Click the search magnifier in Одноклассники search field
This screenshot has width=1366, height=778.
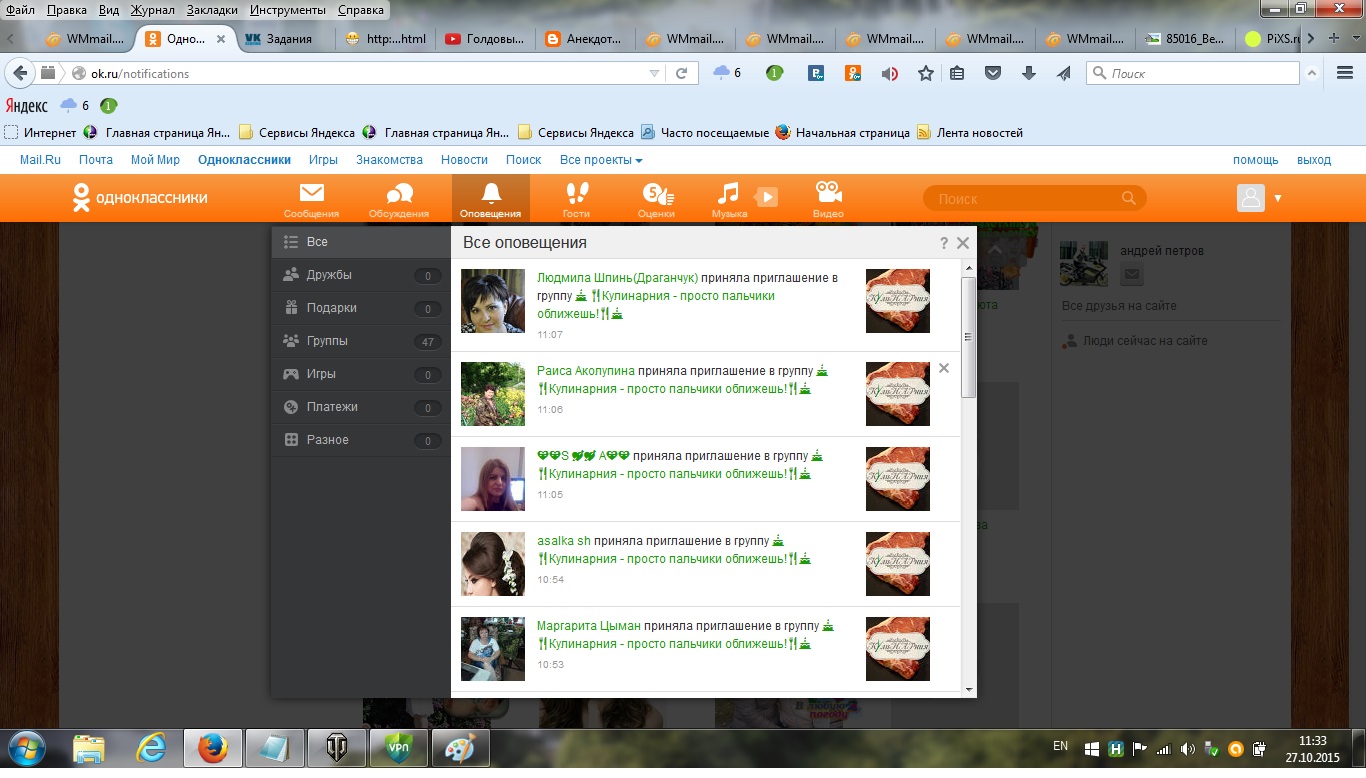(x=1129, y=198)
